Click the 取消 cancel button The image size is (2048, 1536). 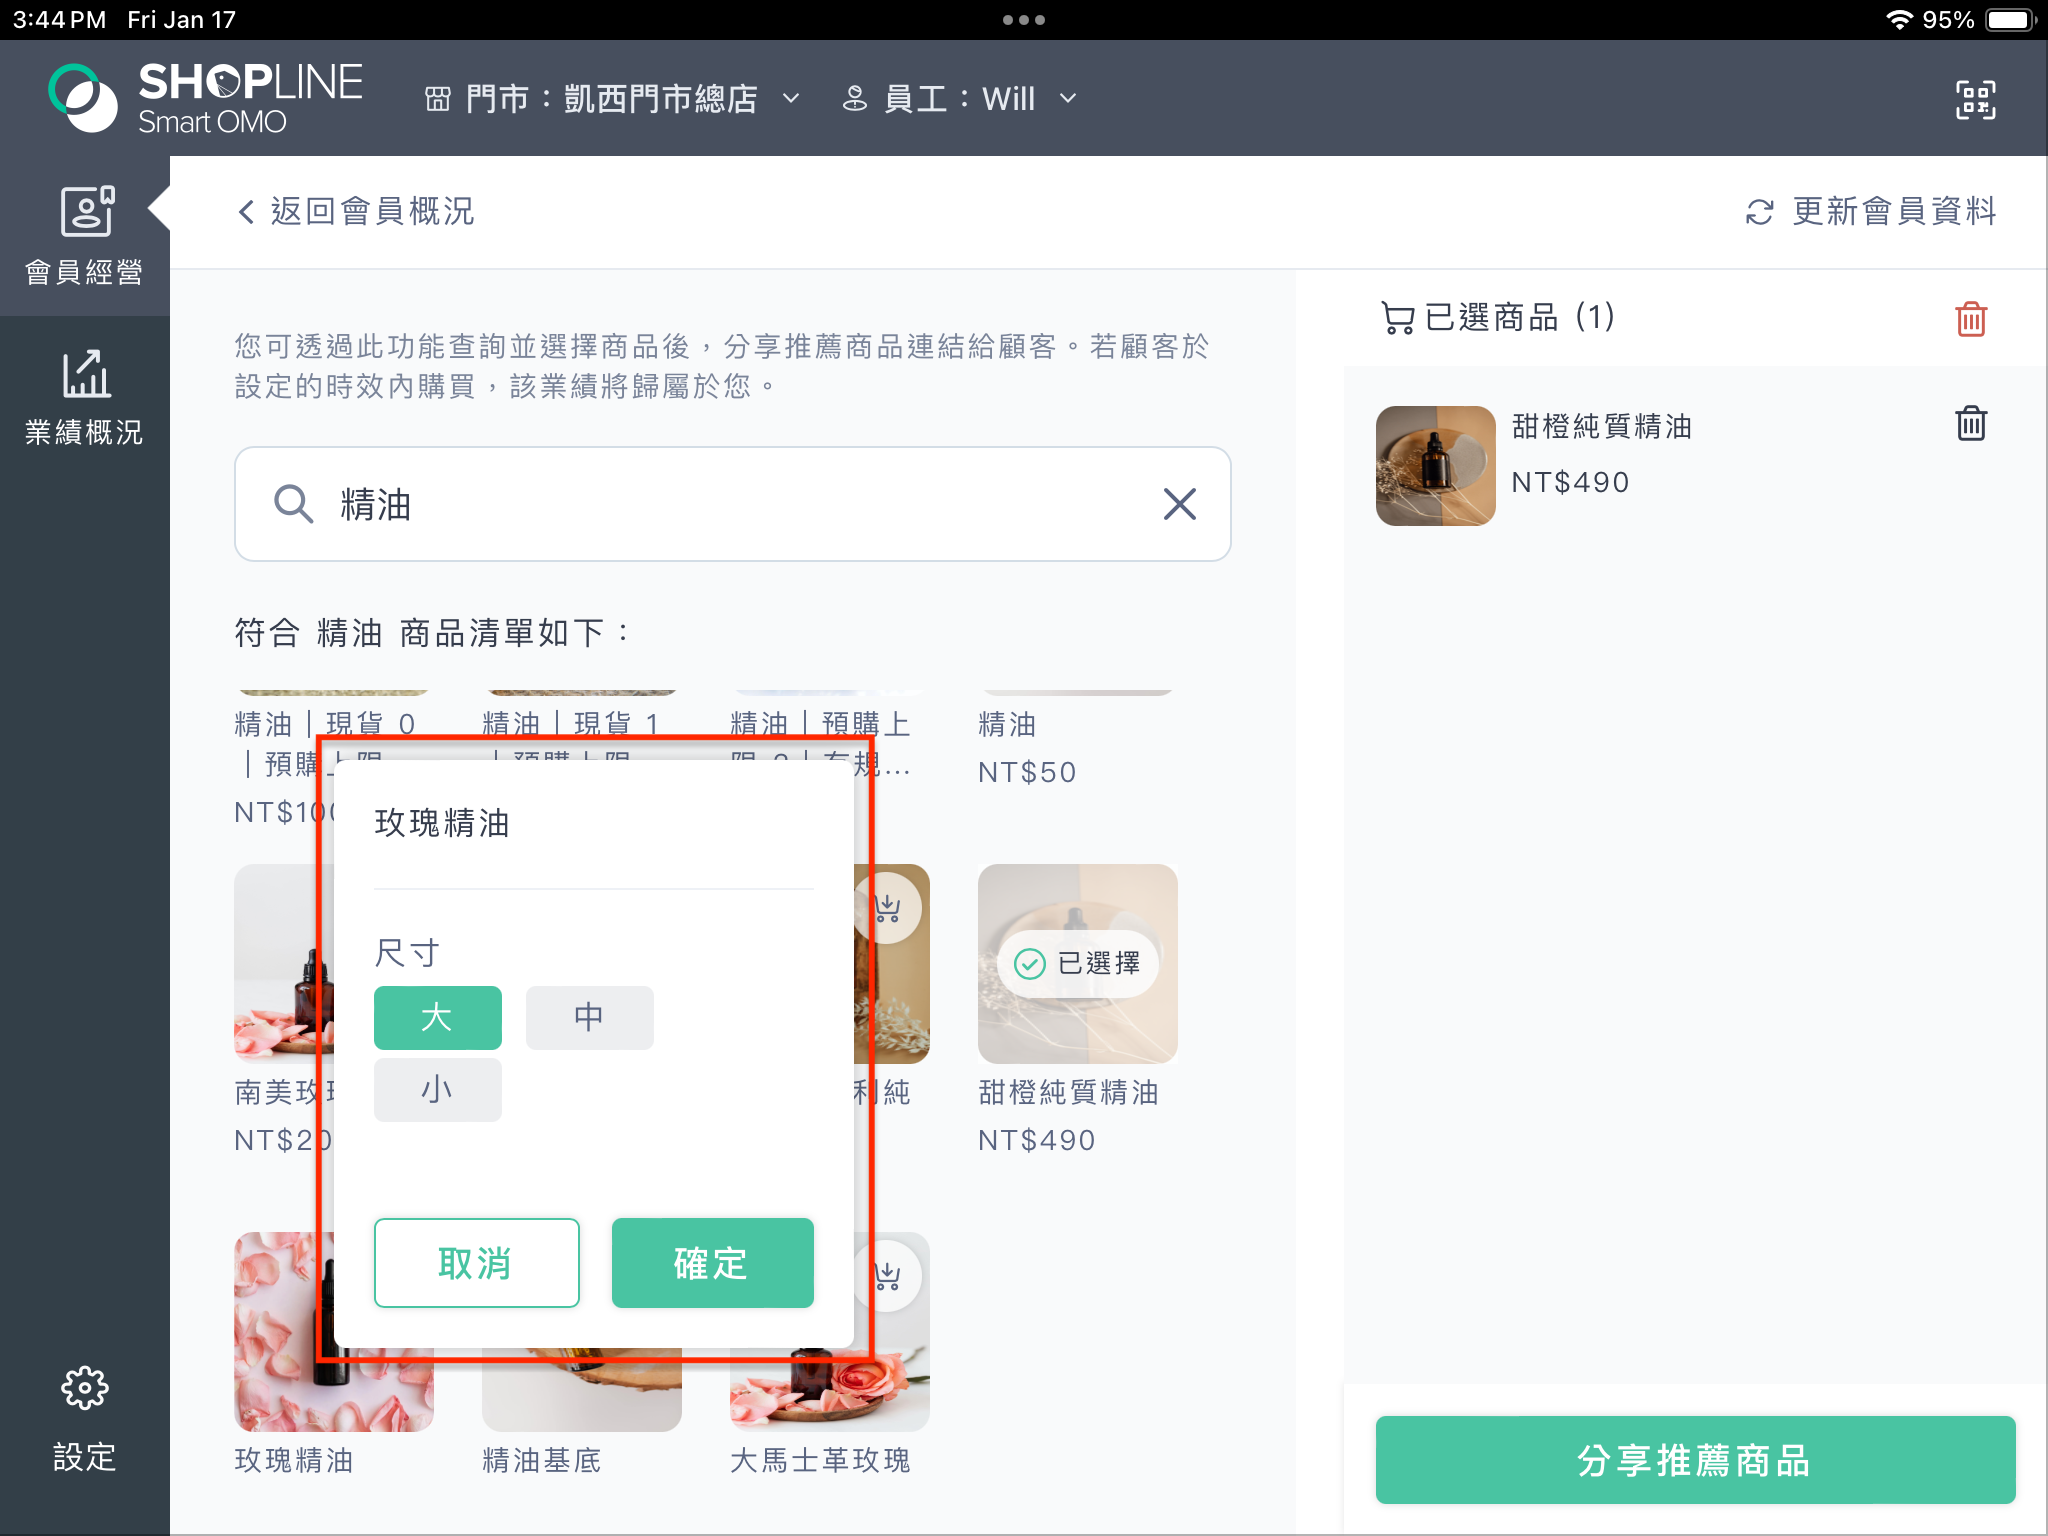476,1262
